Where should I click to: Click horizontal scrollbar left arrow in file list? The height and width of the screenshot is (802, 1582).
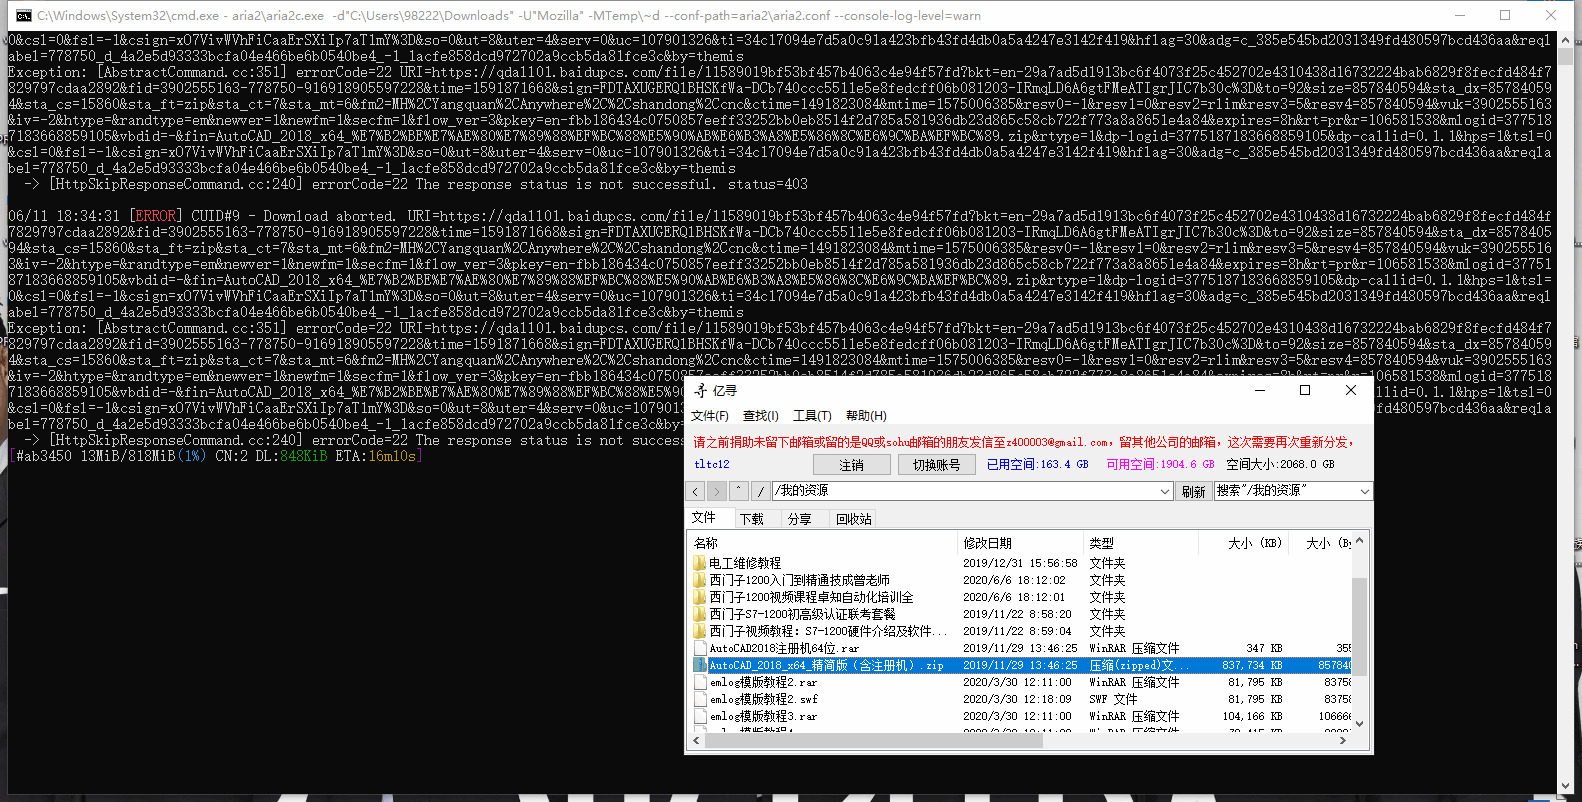click(697, 740)
